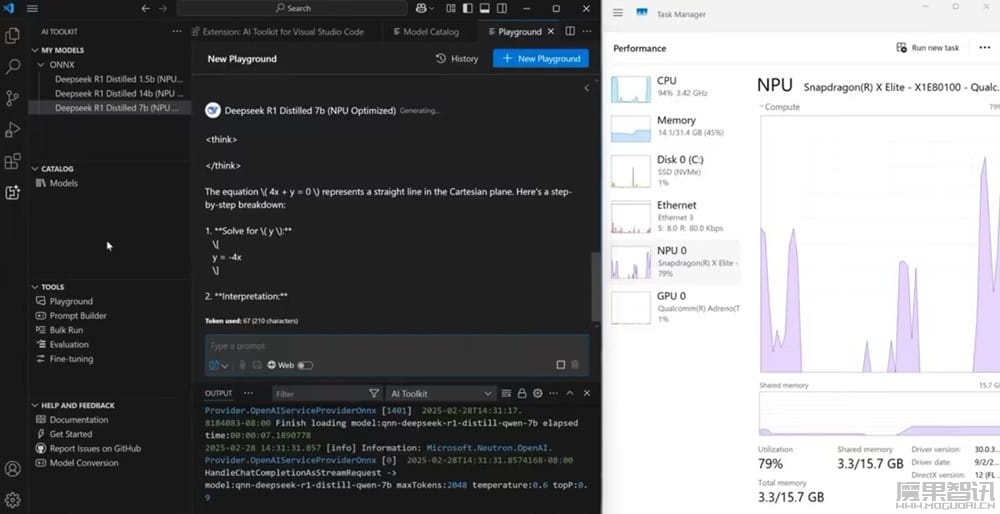Image resolution: width=1000 pixels, height=514 pixels.
Task: Open the Search view in activity bar
Action: click(x=12, y=66)
